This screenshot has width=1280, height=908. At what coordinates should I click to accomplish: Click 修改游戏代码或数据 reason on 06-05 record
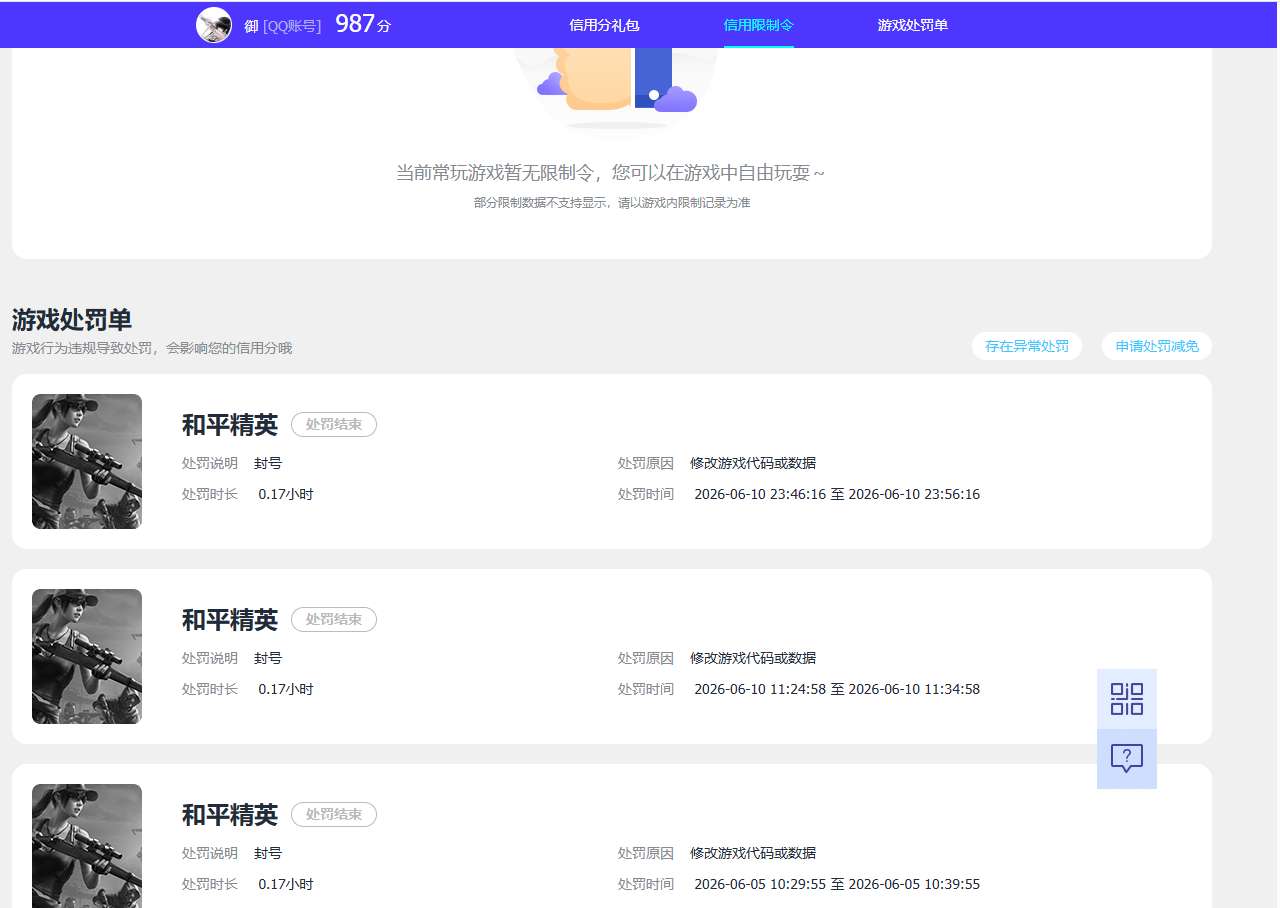coord(753,853)
